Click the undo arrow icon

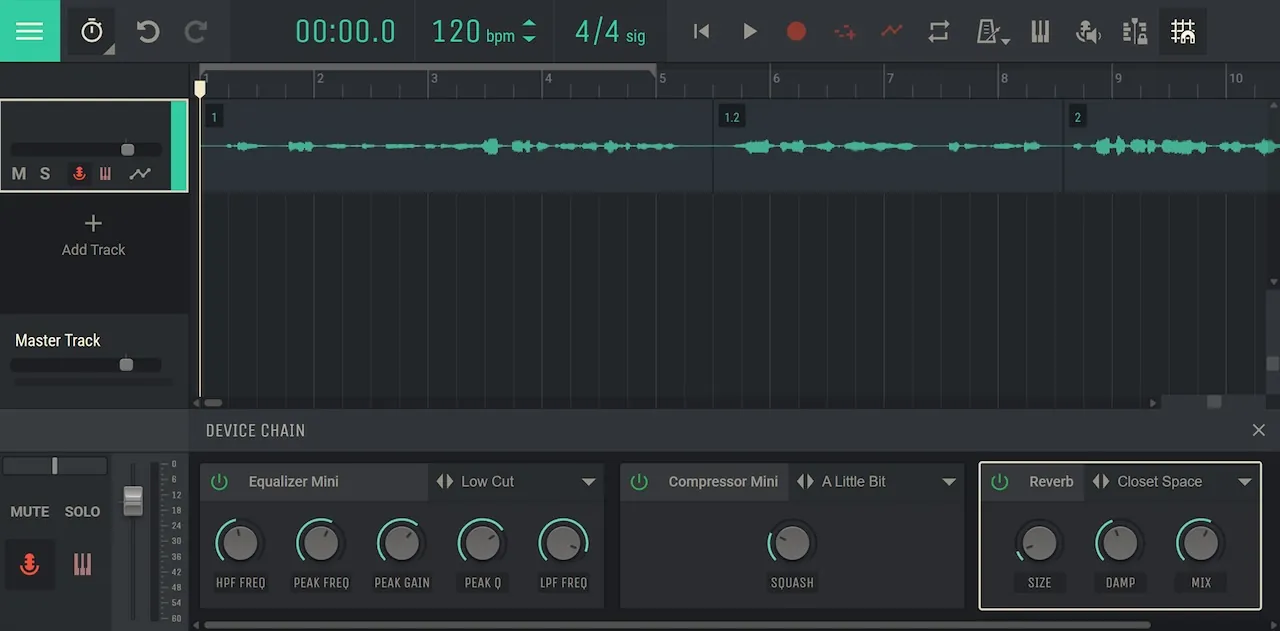click(148, 31)
